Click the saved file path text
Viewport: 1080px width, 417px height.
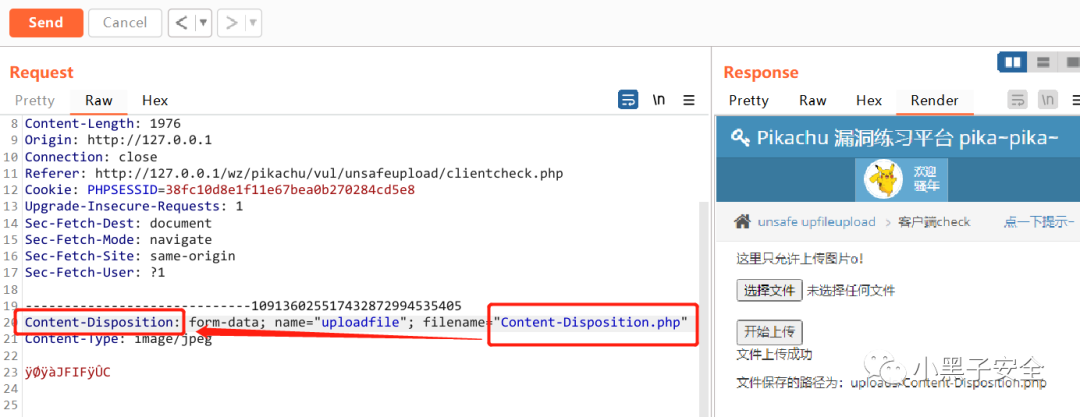click(x=891, y=383)
